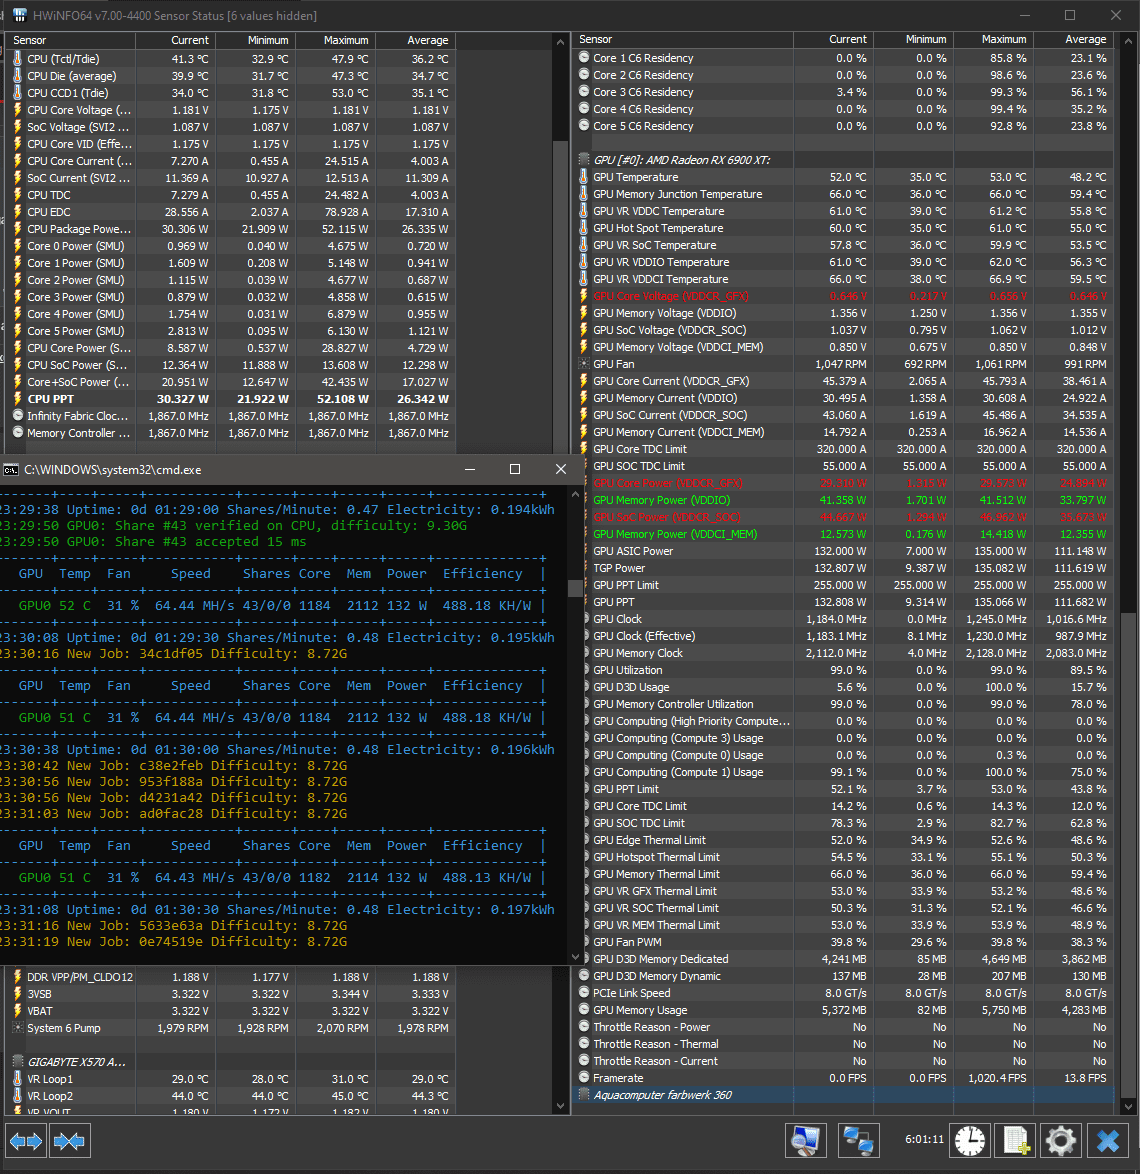Select the GPU Core Power (VDDCR_GFX) row
Image resolution: width=1140 pixels, height=1174 pixels.
tap(845, 483)
